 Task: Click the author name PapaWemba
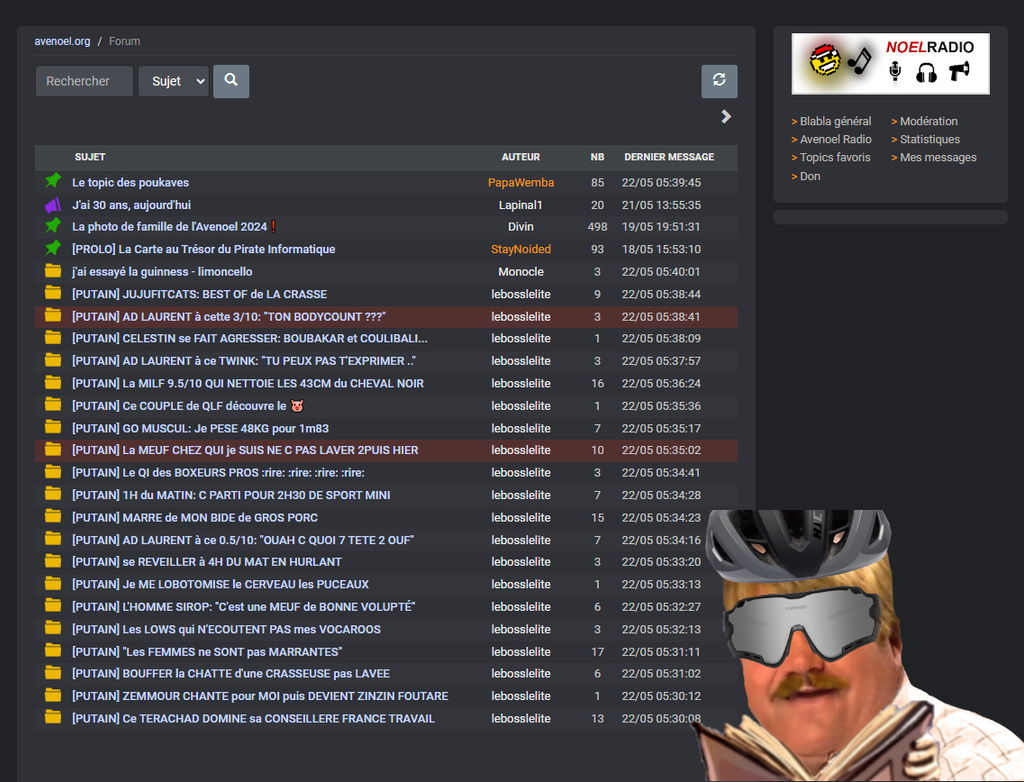[520, 183]
